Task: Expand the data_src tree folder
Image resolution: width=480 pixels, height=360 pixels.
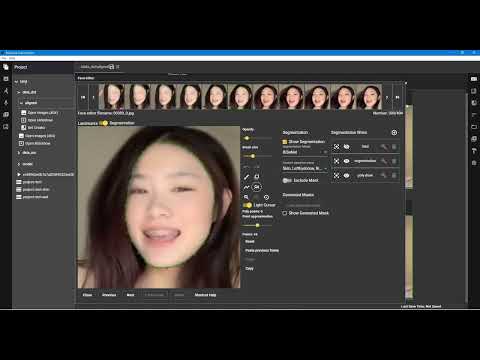Action: [19, 153]
